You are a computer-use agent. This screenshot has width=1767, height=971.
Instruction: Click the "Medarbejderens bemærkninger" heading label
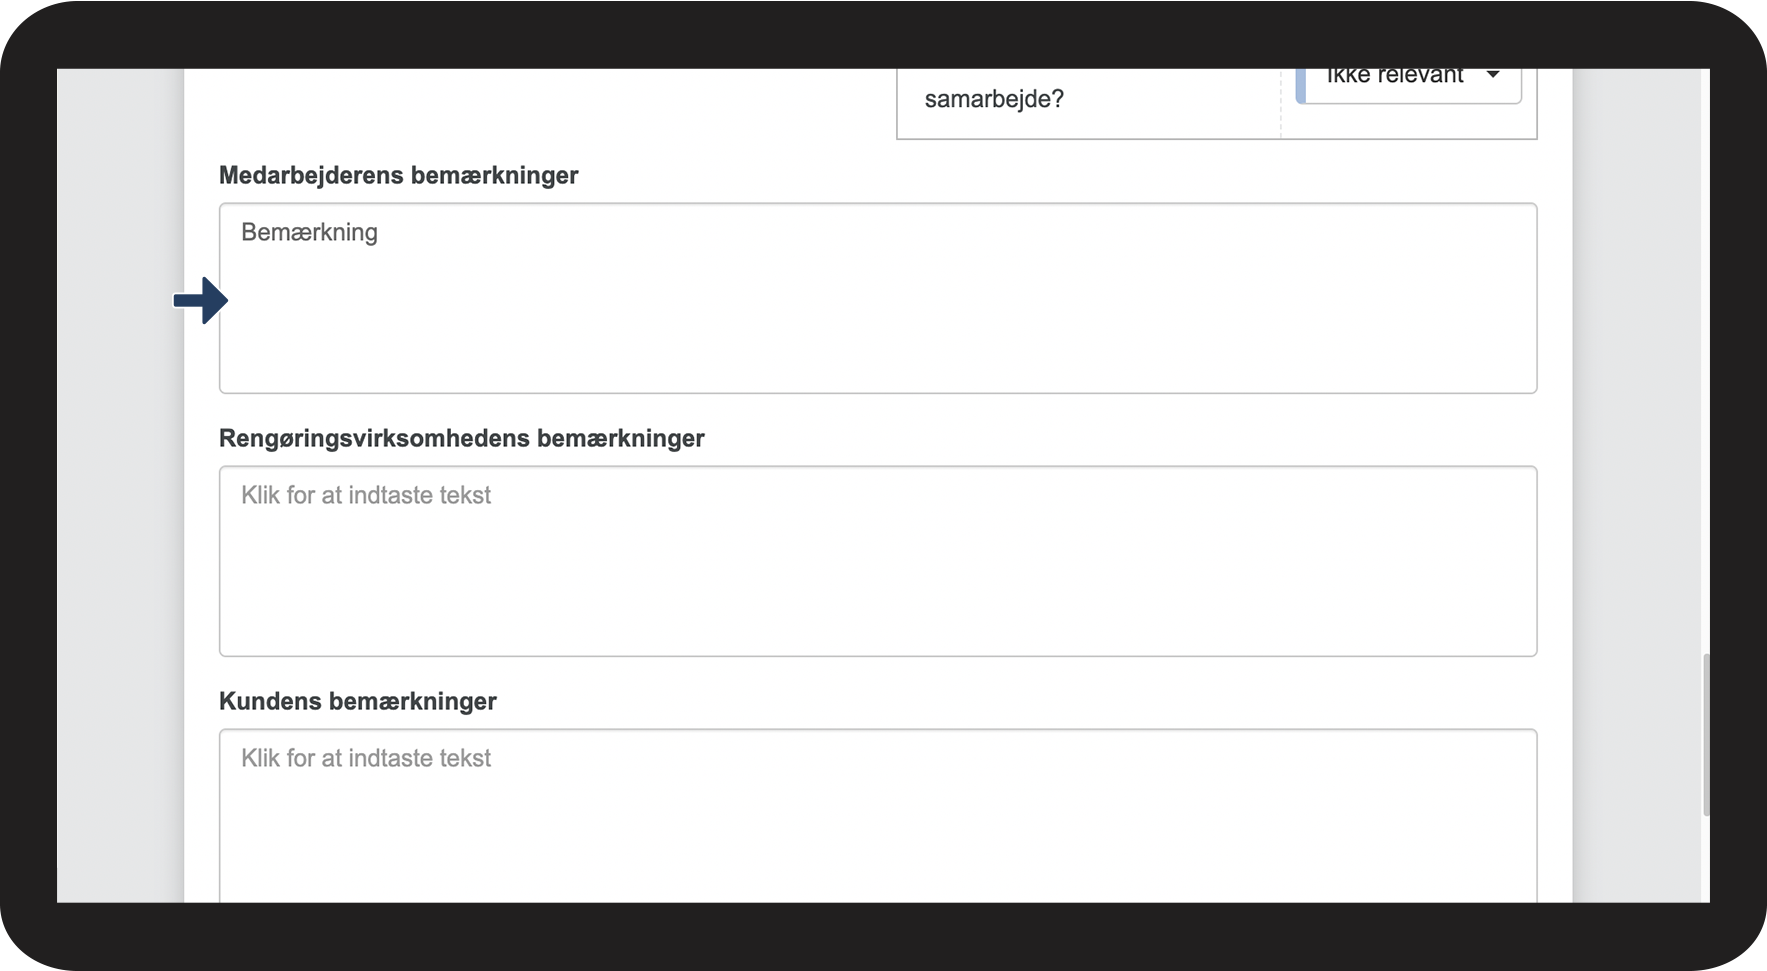[398, 176]
